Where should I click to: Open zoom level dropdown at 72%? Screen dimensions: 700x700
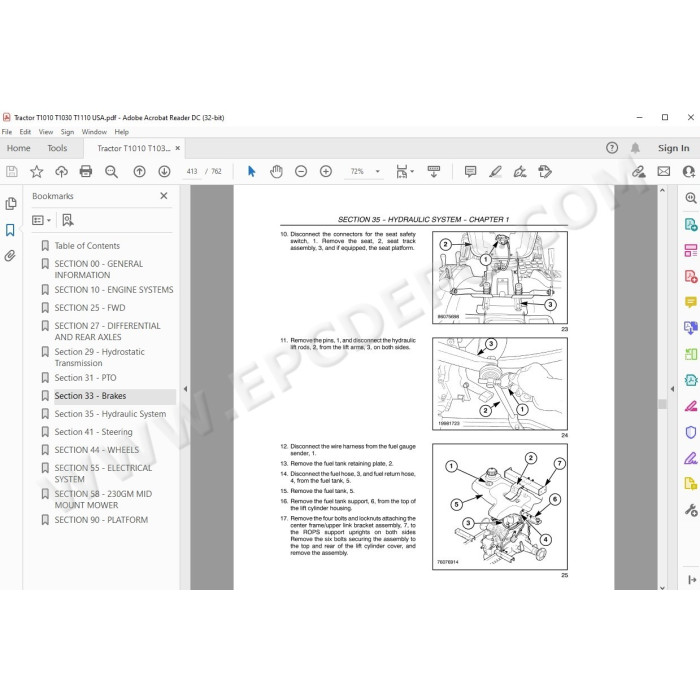pyautogui.click(x=377, y=171)
